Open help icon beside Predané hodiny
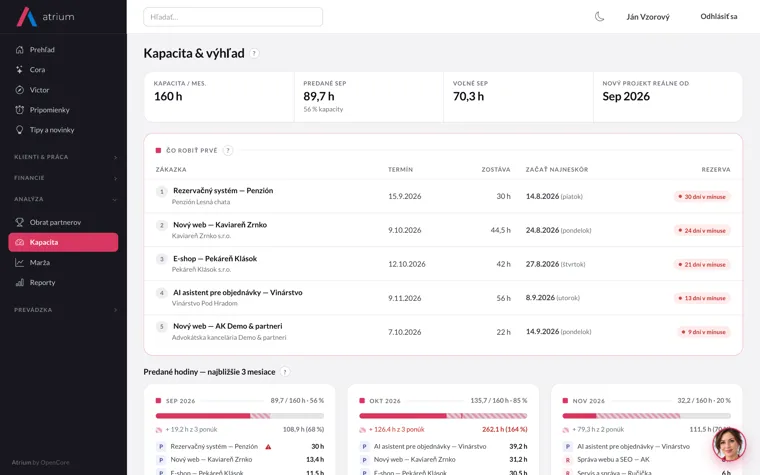Screen dimensions: 760x475 (x=285, y=372)
